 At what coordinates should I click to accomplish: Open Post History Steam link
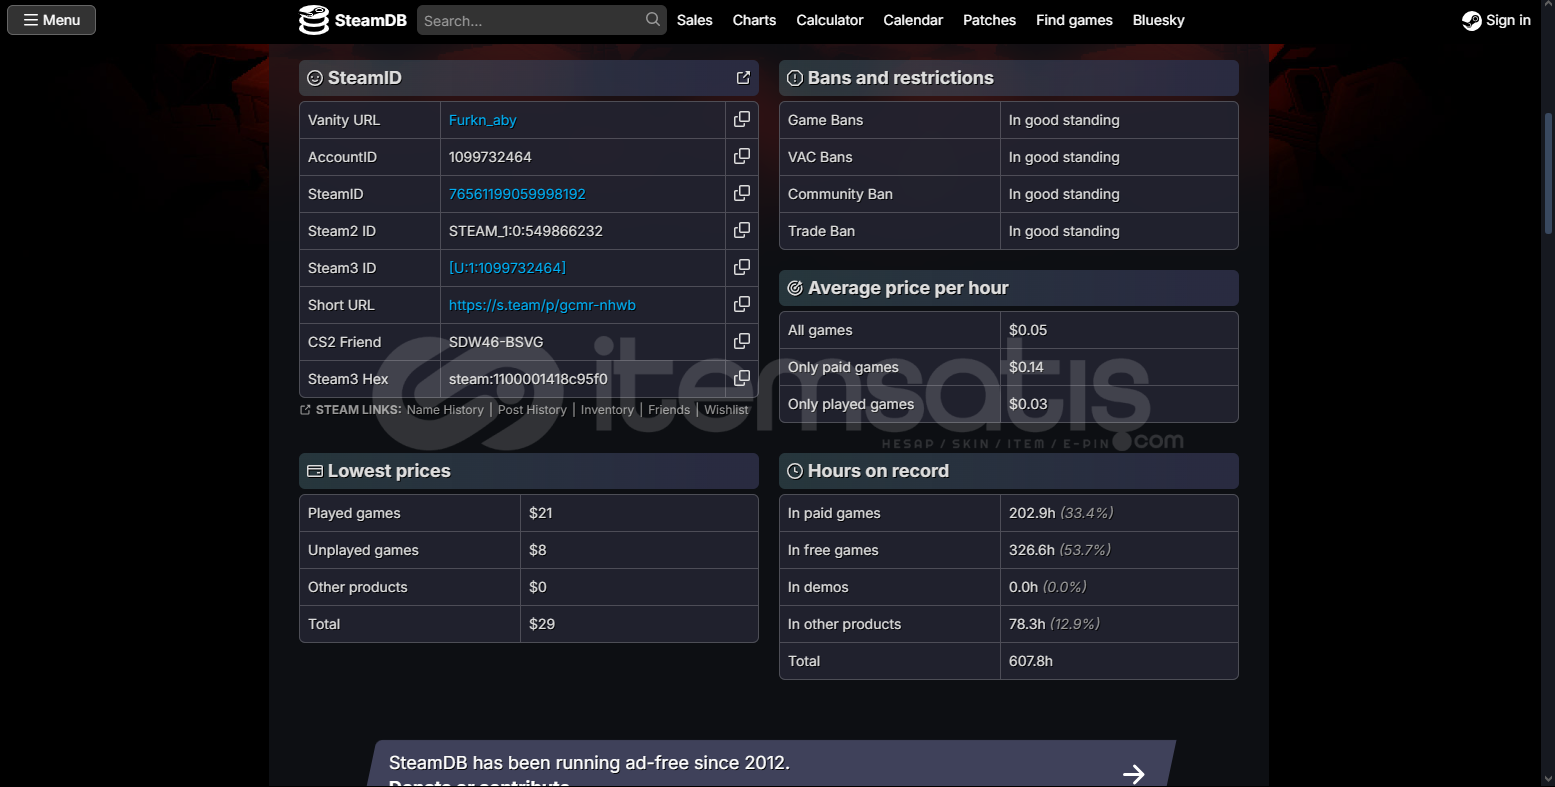click(532, 410)
